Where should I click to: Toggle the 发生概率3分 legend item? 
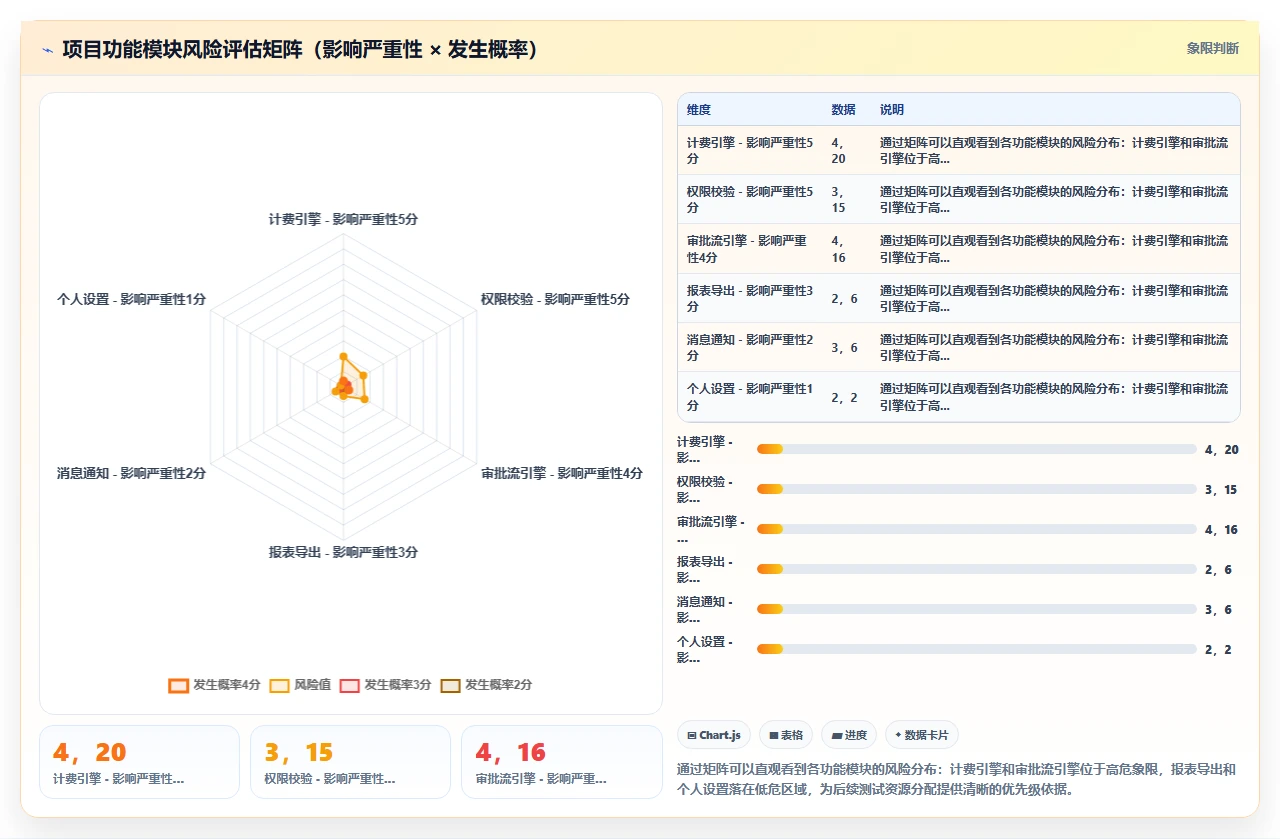pos(385,685)
